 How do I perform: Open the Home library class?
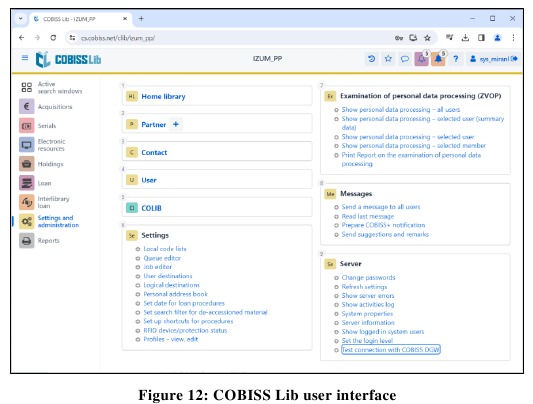click(x=163, y=96)
